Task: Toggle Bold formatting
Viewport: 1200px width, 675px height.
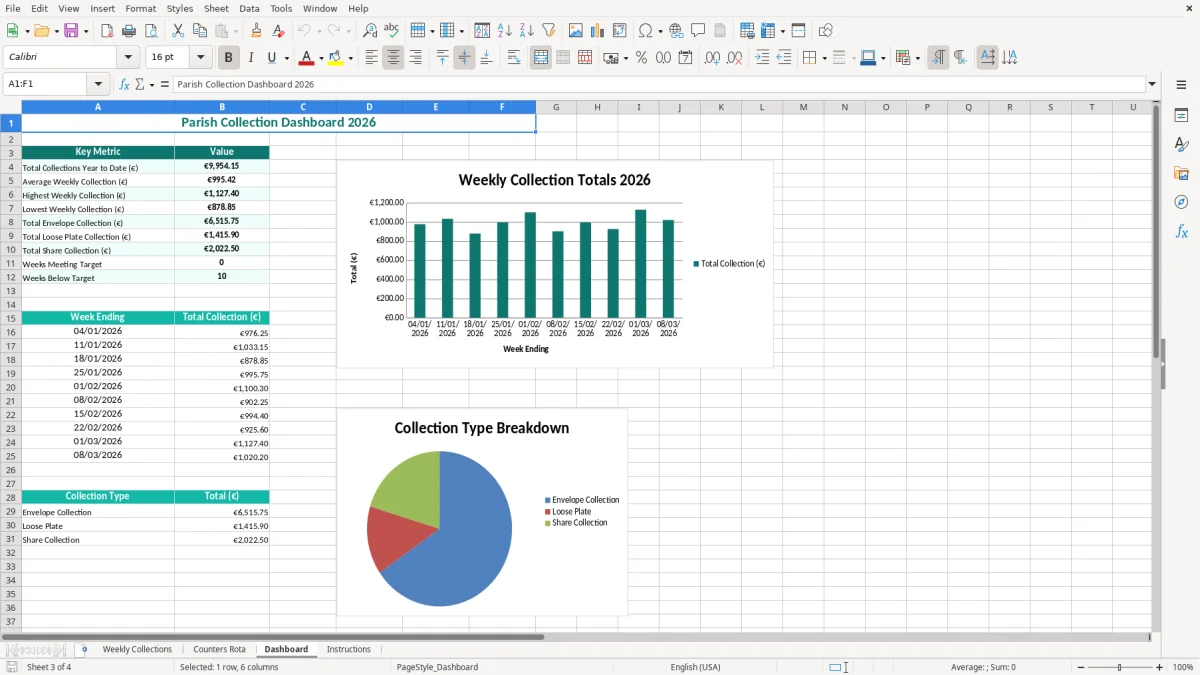Action: [229, 58]
